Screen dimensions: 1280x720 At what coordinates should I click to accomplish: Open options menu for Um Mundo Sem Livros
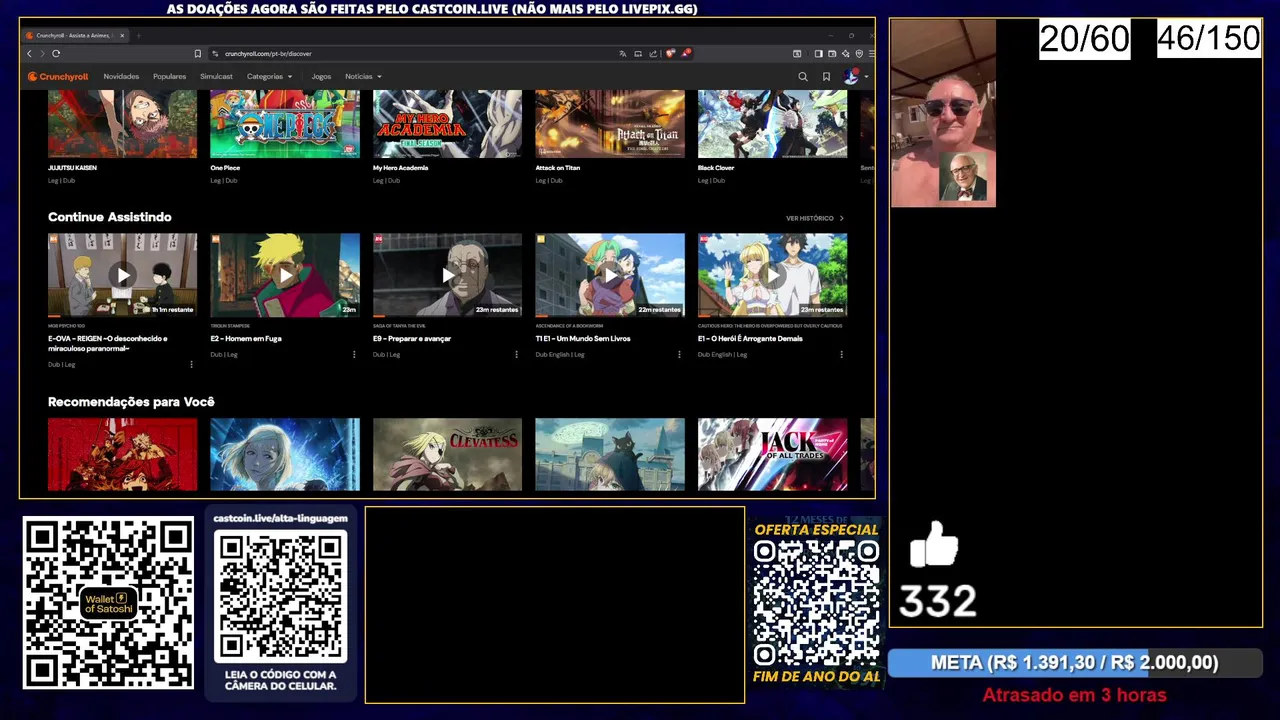click(x=679, y=354)
